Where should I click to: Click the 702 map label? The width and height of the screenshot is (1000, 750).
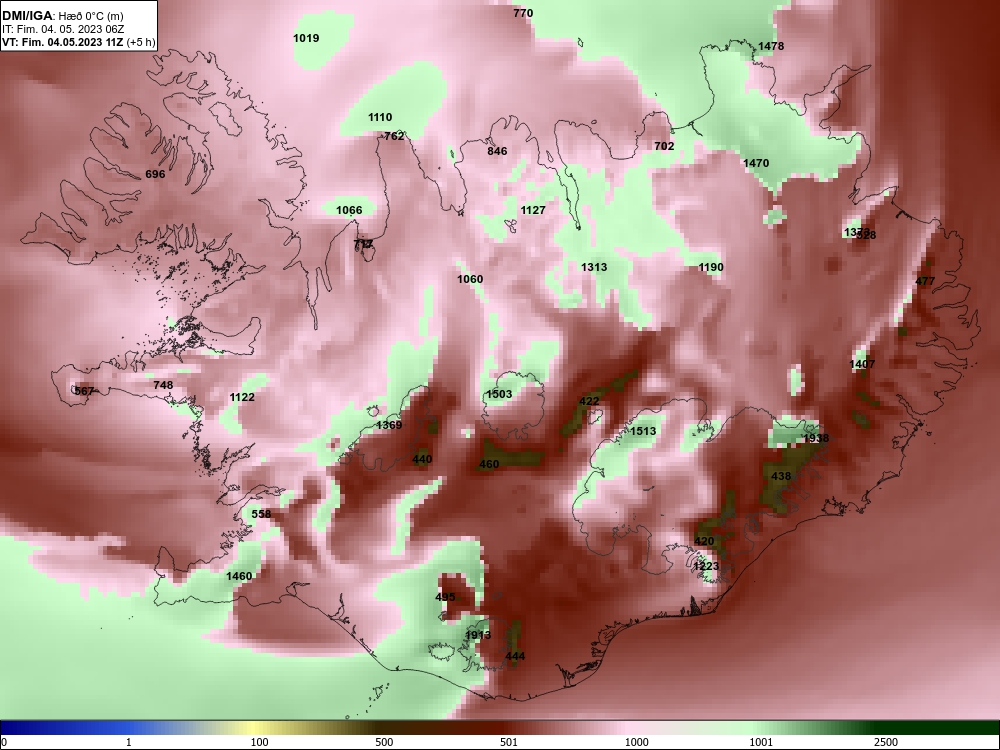pos(664,146)
